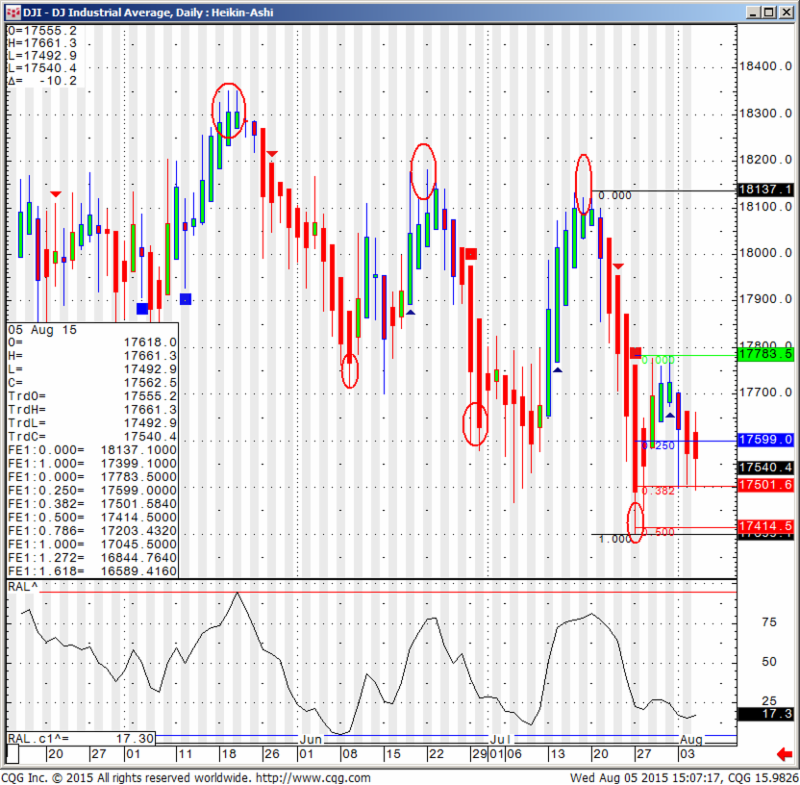The image size is (800, 785).
Task: Click the small white box at bottom left corner
Action: tap(12, 753)
